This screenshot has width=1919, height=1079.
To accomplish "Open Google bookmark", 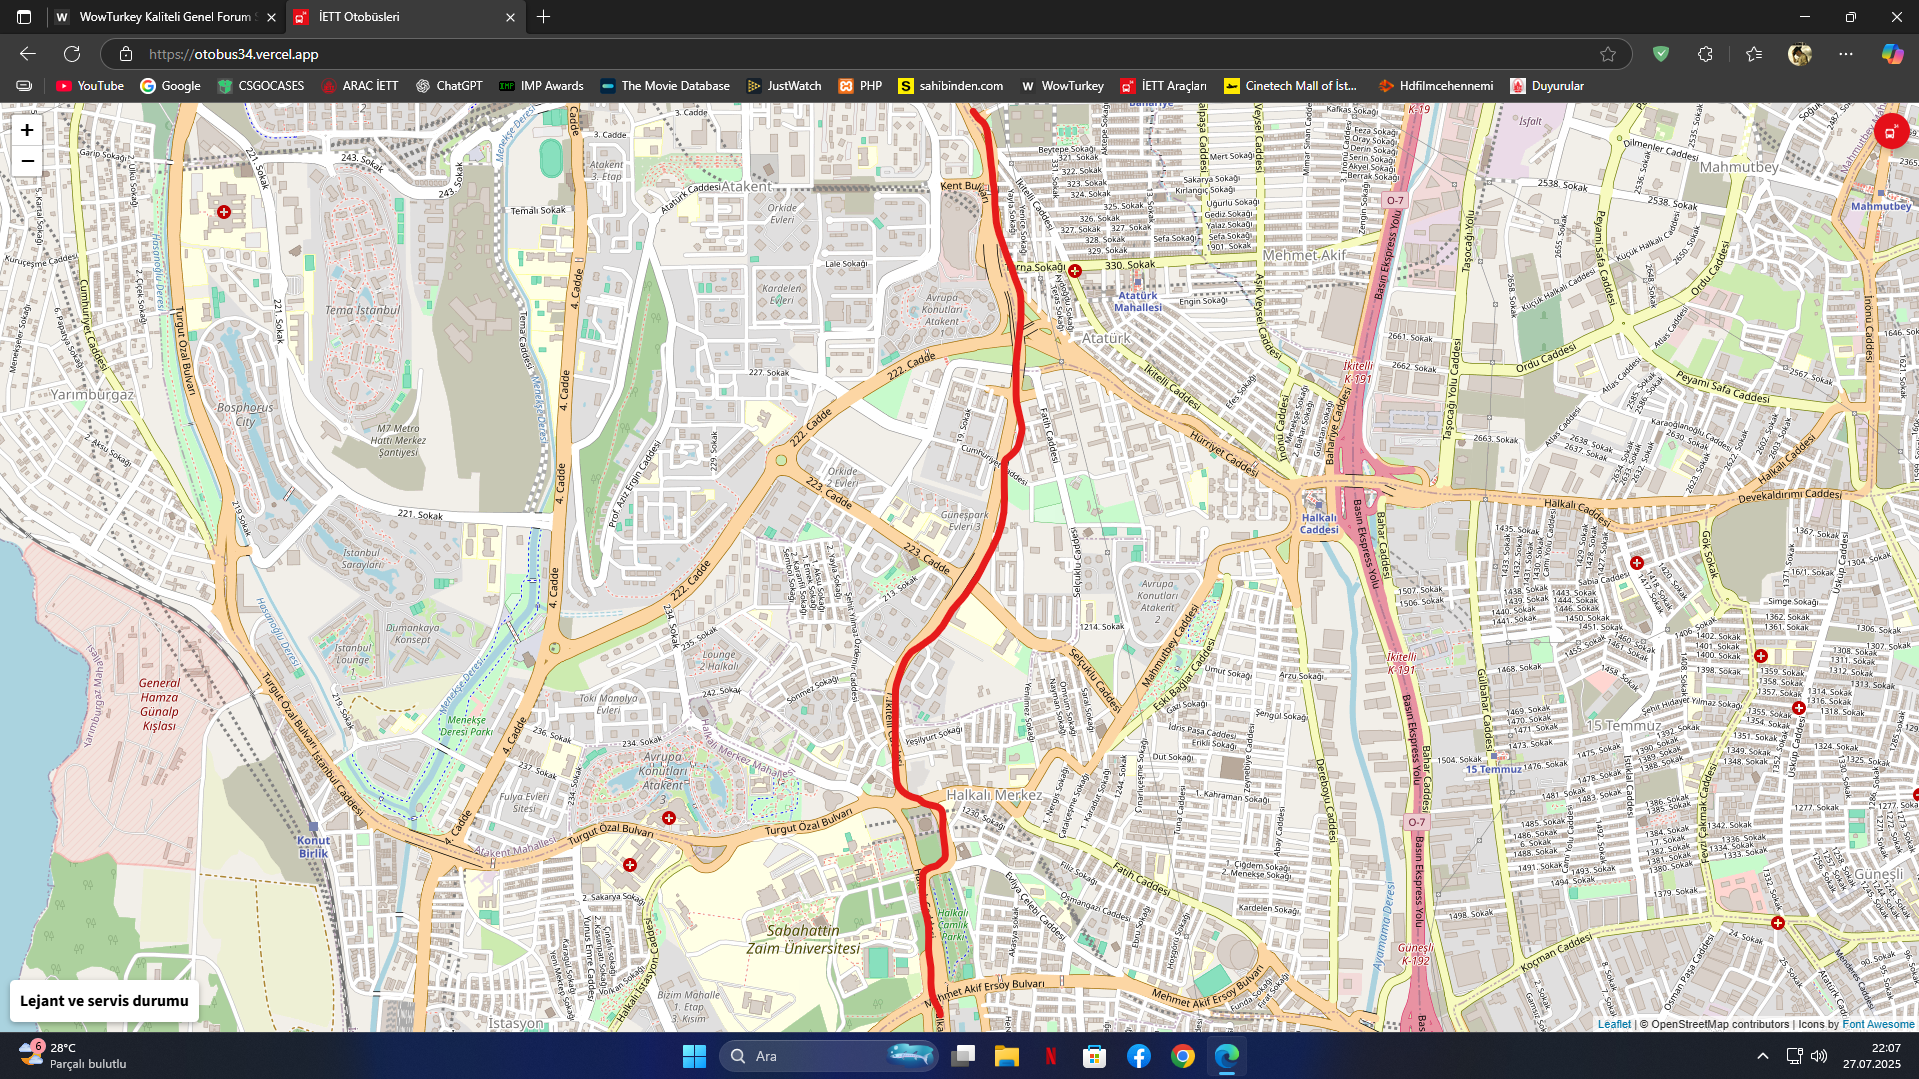I will pos(171,86).
